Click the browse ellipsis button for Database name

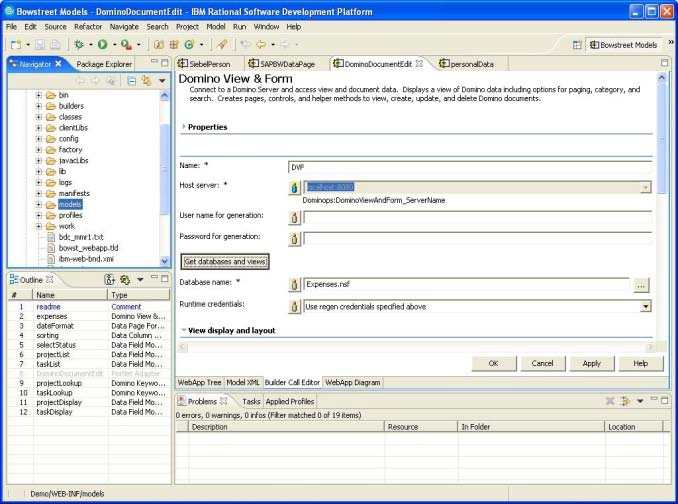click(641, 285)
